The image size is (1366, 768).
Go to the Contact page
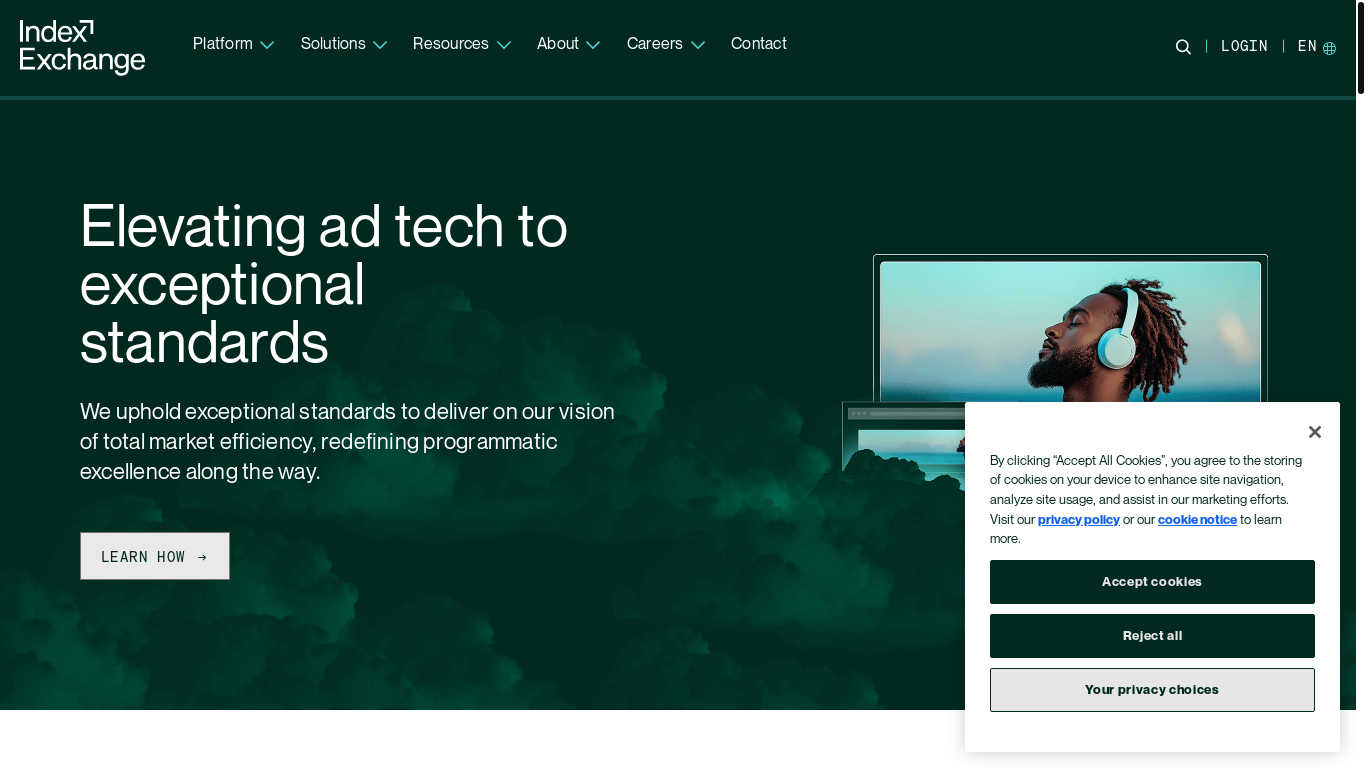(x=759, y=44)
